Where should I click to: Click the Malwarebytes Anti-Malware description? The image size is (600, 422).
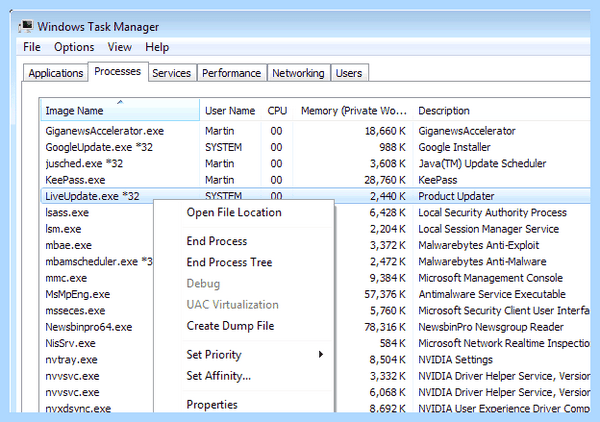(482, 262)
